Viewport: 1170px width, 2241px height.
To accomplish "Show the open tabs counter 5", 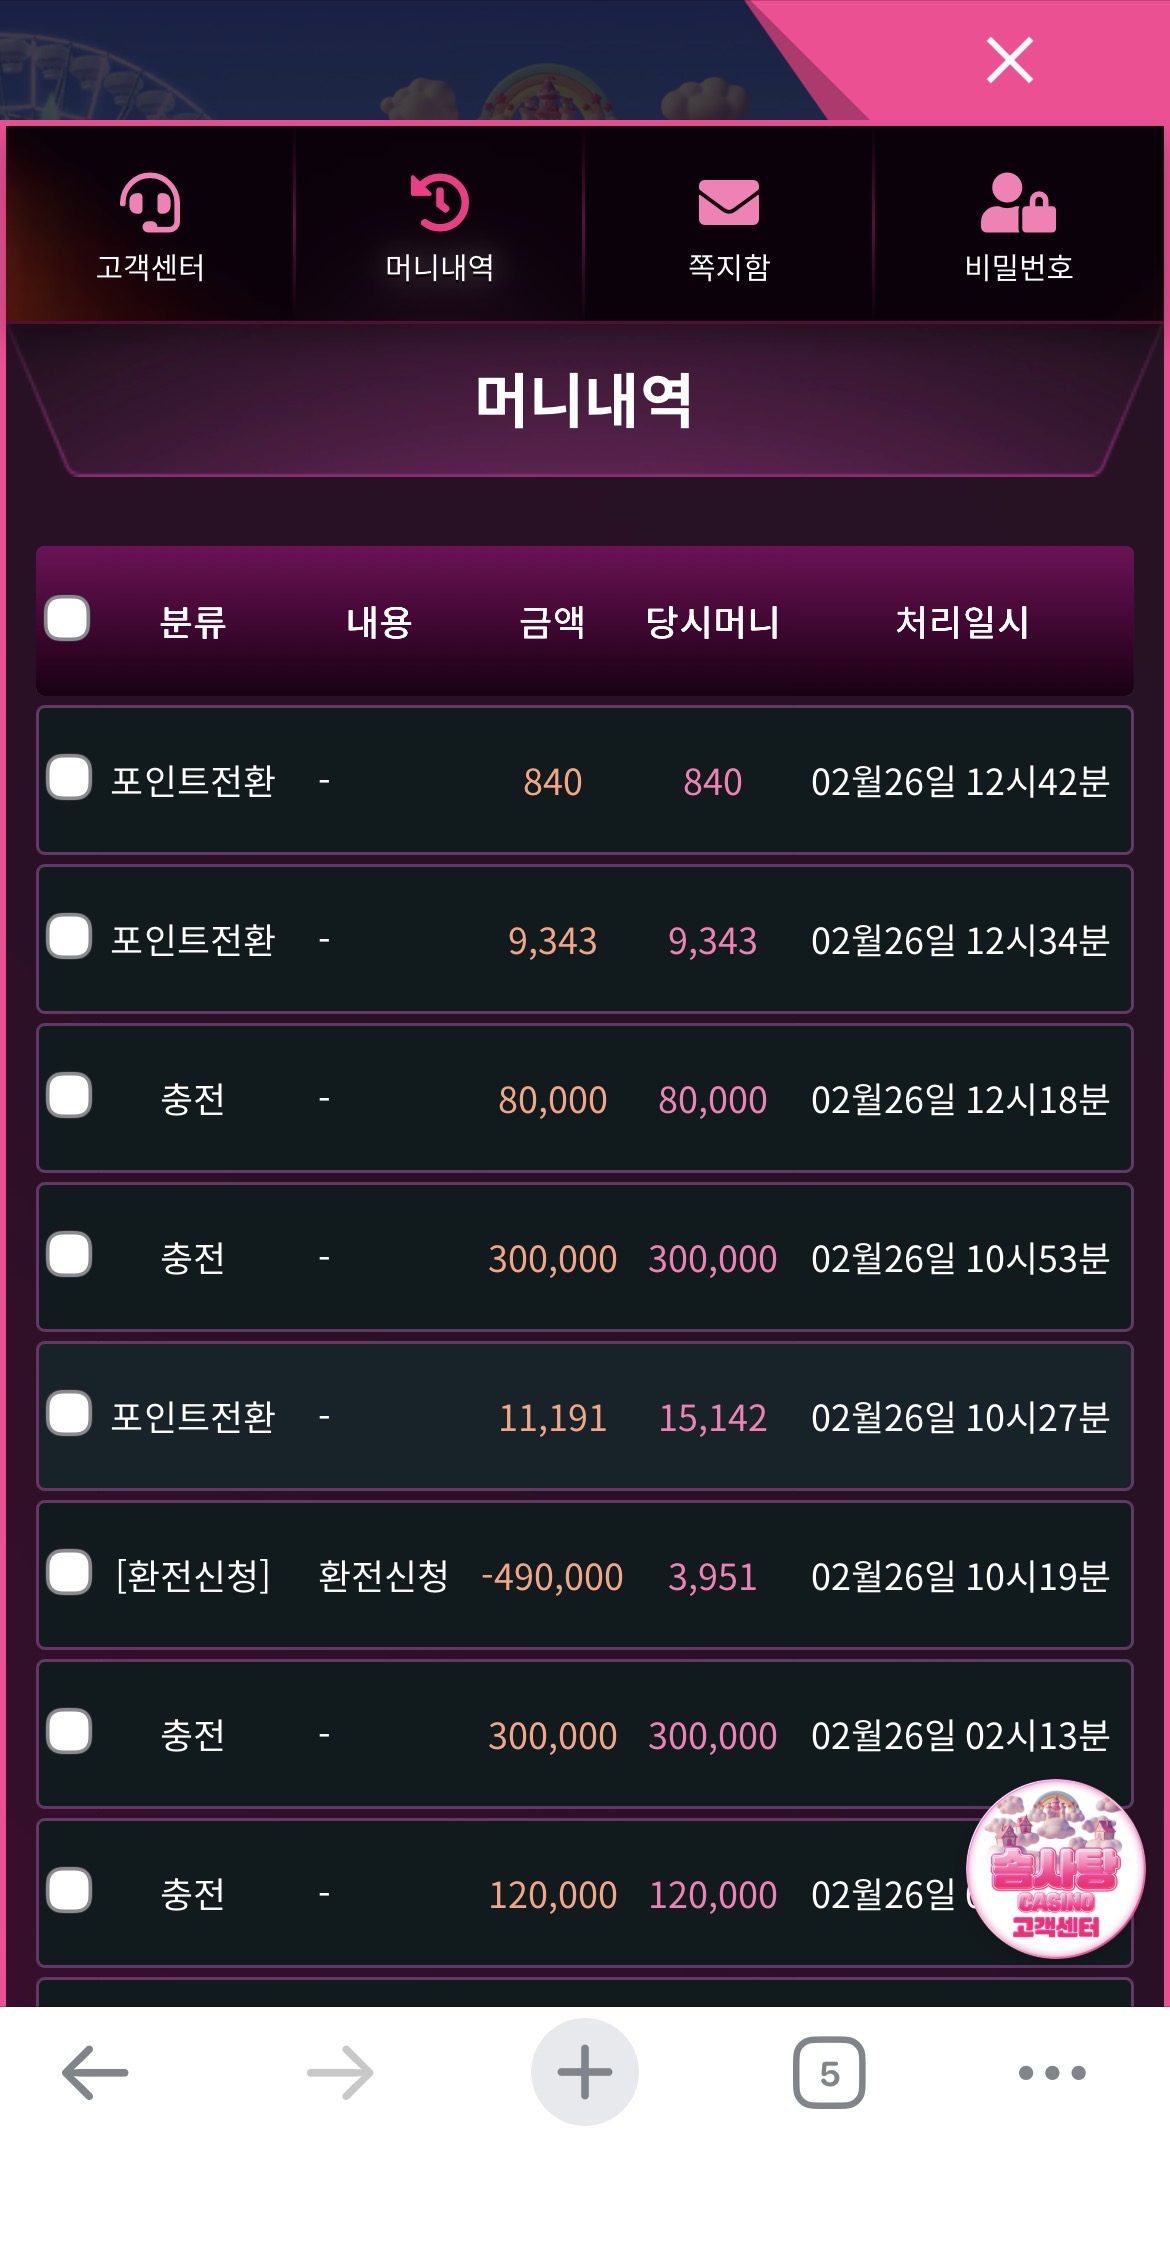I will coord(829,2073).
